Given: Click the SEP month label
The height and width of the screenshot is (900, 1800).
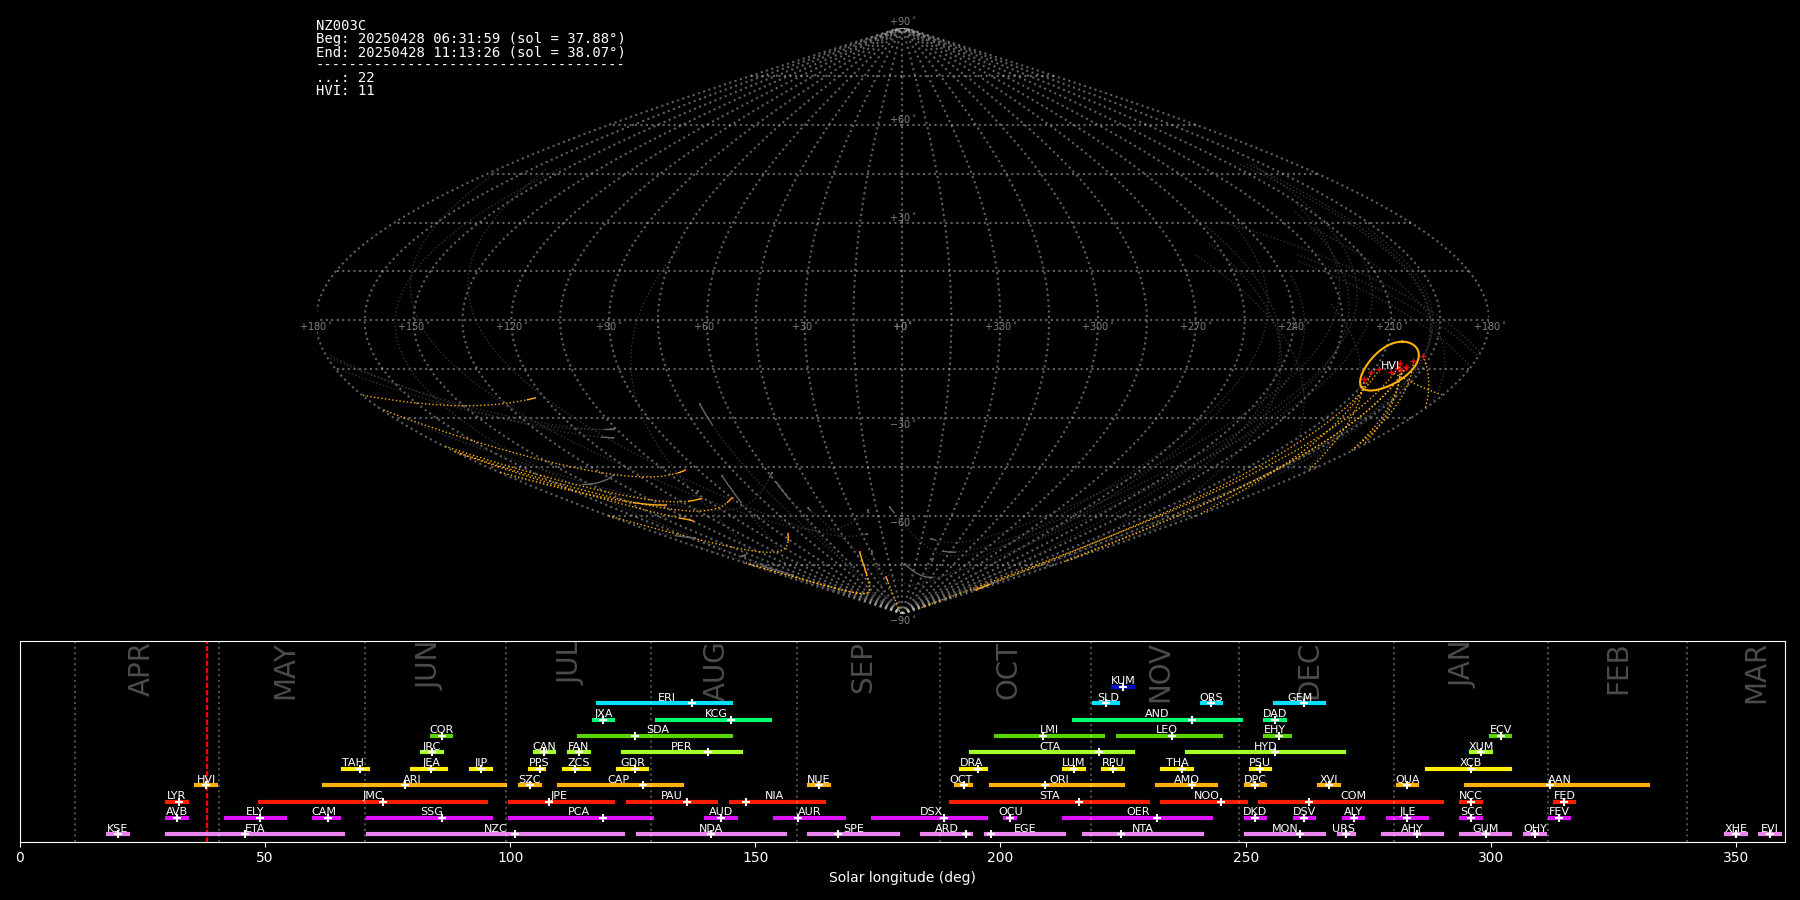Looking at the screenshot, I should click(x=862, y=669).
